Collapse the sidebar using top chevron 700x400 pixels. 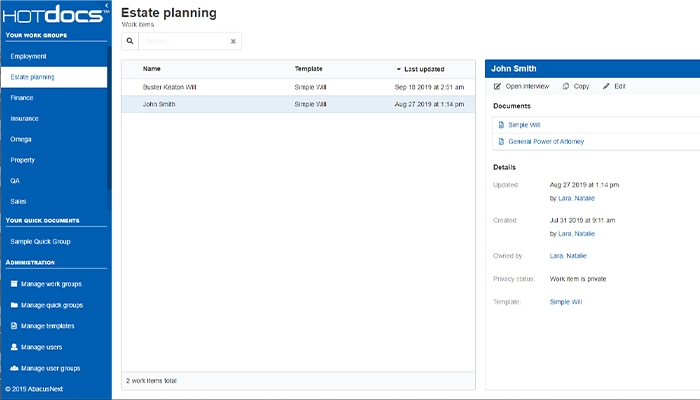point(106,6)
